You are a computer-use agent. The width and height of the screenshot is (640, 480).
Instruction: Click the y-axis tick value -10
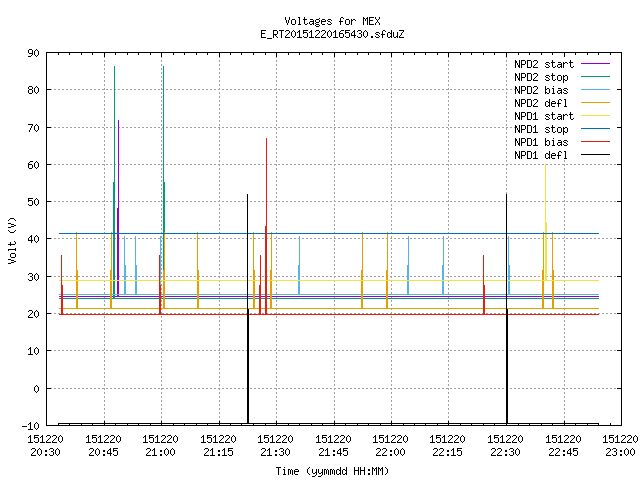[x=31, y=426]
